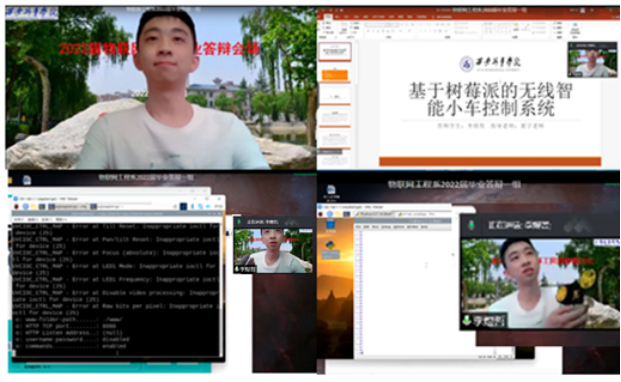621x382 pixels.
Task: Select the first slide thumbnail with red border
Action: click(x=335, y=51)
